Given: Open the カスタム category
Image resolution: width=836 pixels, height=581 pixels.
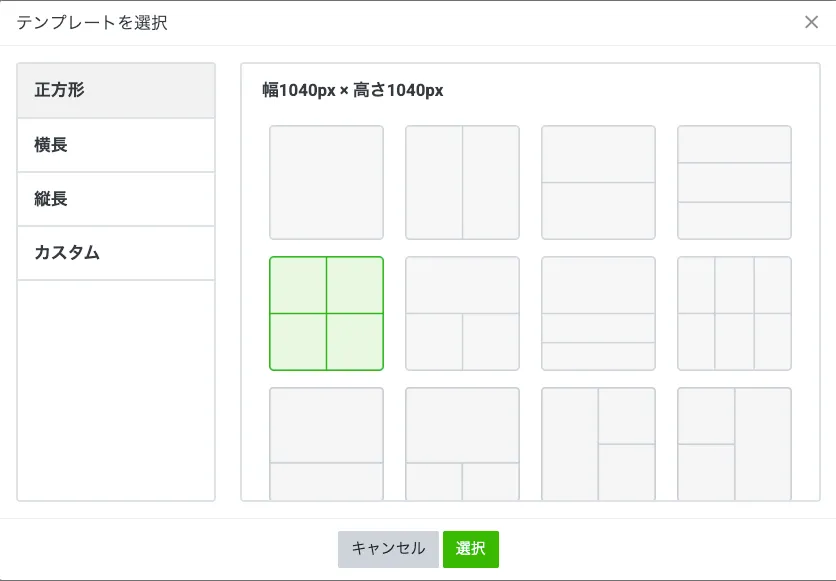Looking at the screenshot, I should pos(116,253).
